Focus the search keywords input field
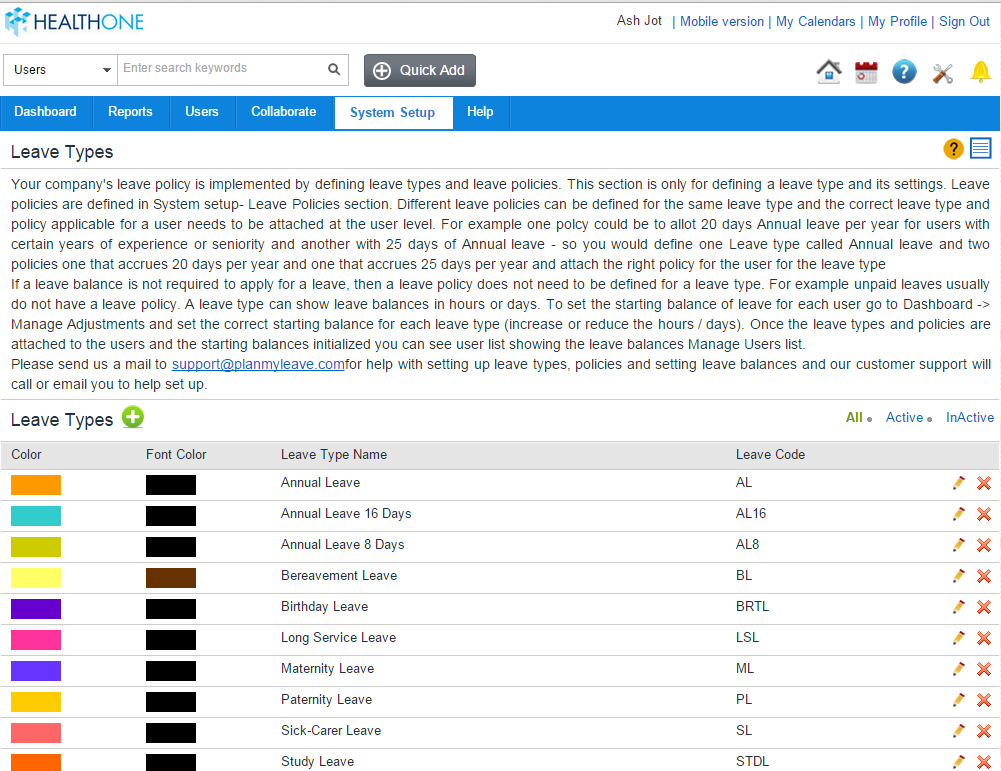This screenshot has width=1001, height=771. point(222,69)
